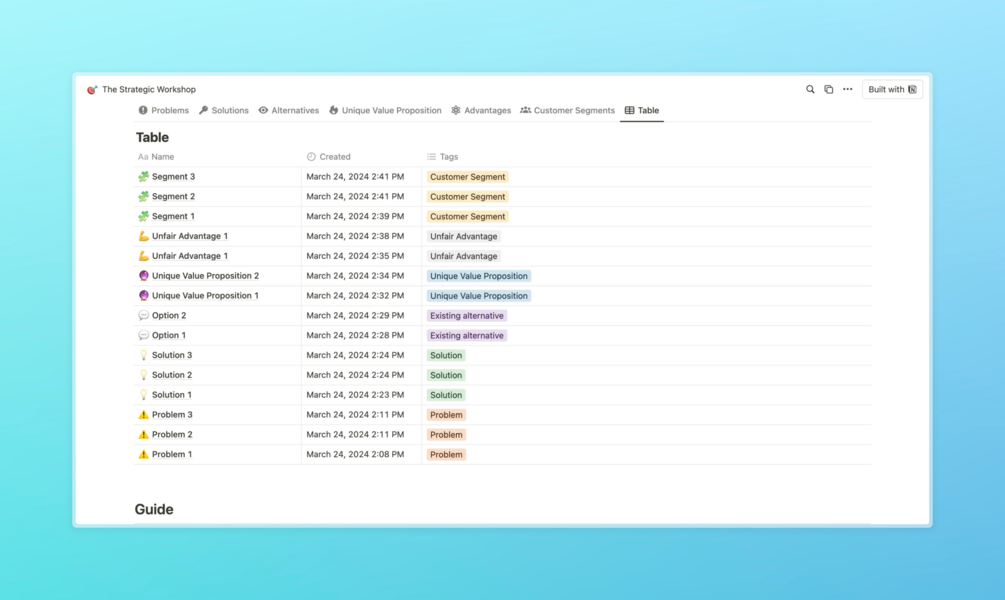1005x600 pixels.
Task: Click crystal ball icon of Unique Value Proposition 2
Action: coord(144,276)
